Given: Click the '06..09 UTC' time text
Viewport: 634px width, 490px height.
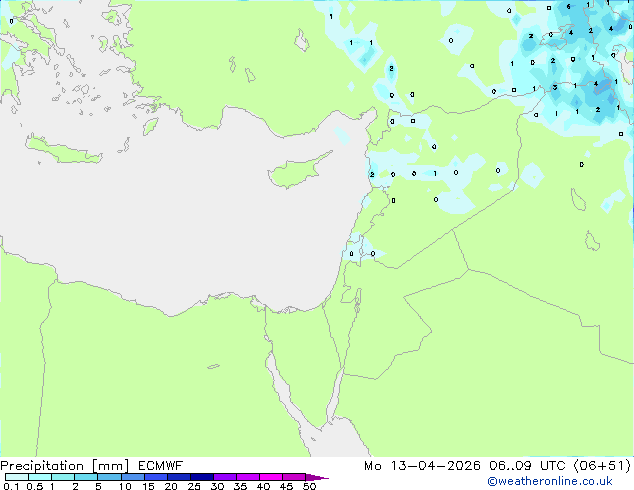Looking at the screenshot, I should click(x=527, y=466).
